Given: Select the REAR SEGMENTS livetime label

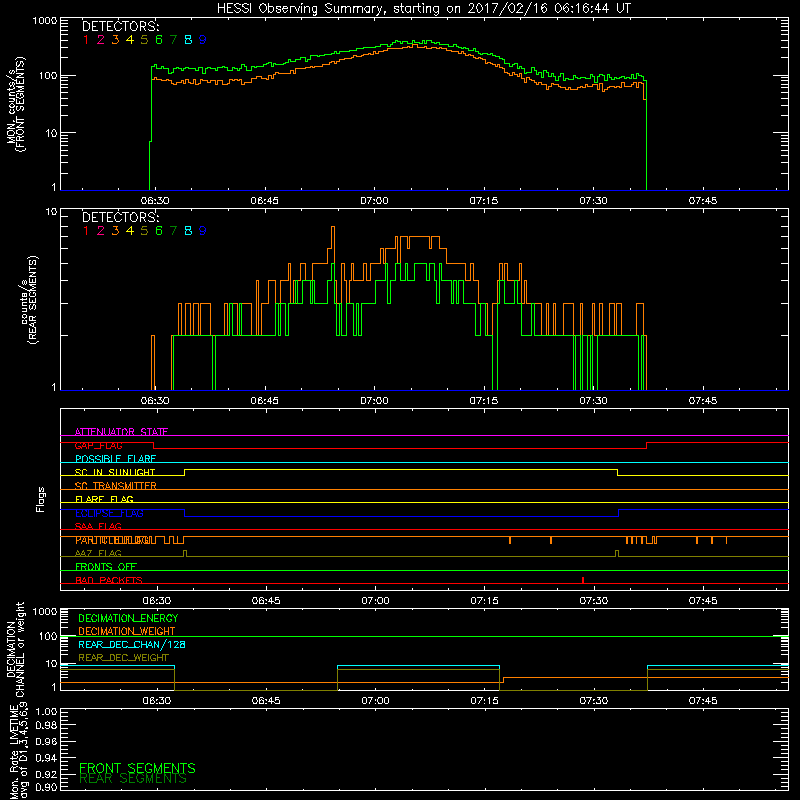Looking at the screenshot, I should 133,778.
